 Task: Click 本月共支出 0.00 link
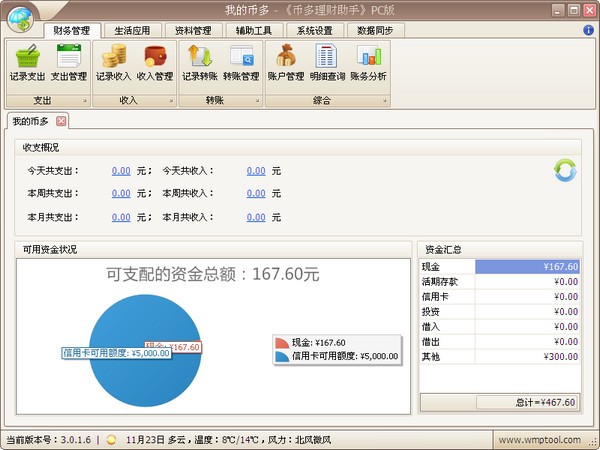tap(121, 217)
